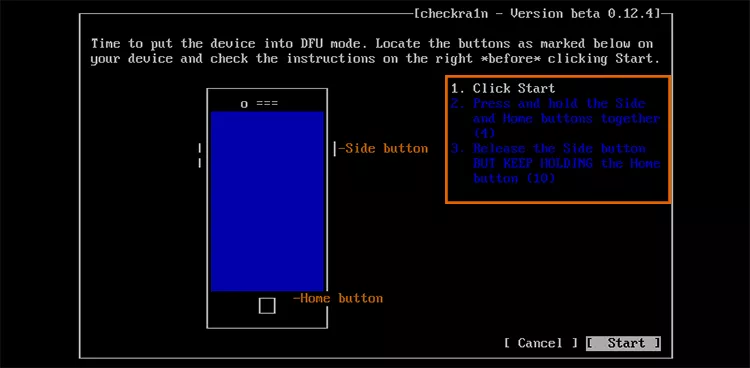This screenshot has height=368, width=750.
Task: Click the bottom bezel of phone diagram
Action: pyautogui.click(x=267, y=310)
